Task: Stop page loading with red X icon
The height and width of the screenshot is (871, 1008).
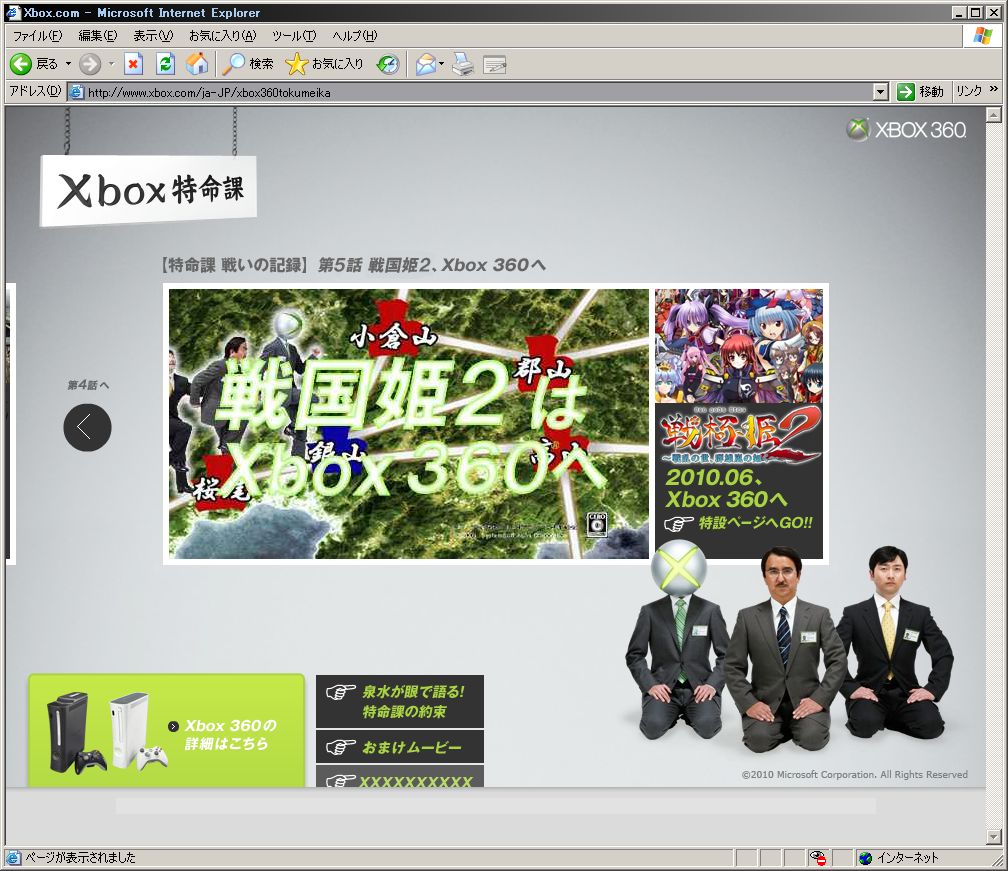Action: pyautogui.click(x=133, y=64)
